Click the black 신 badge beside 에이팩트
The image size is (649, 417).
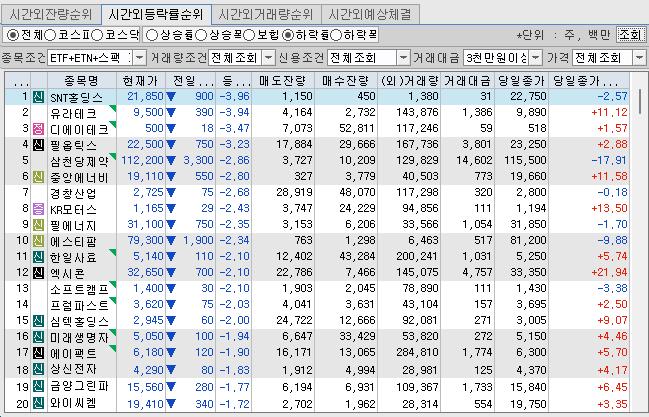38,352
